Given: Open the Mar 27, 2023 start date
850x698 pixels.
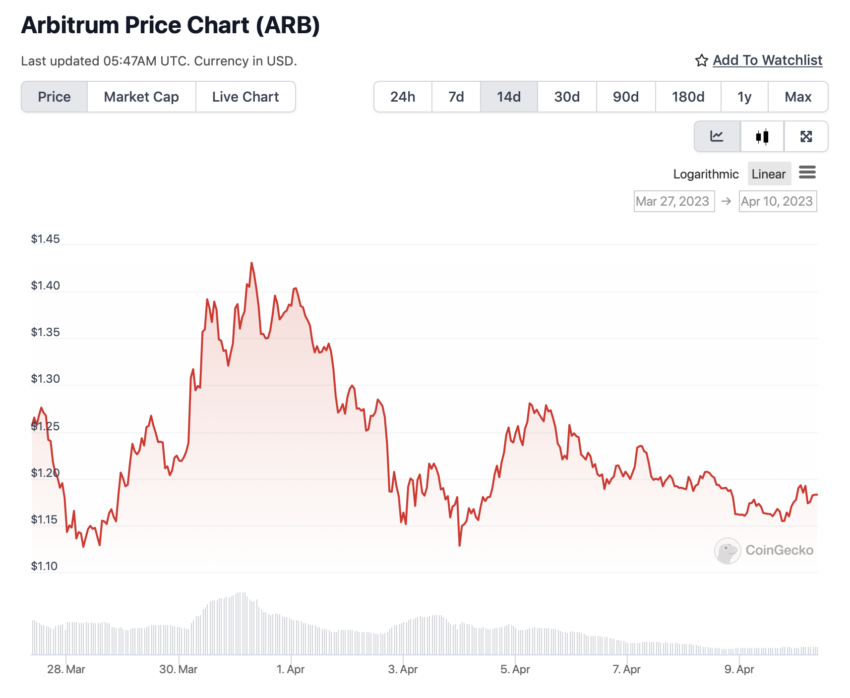Looking at the screenshot, I should 674,201.
